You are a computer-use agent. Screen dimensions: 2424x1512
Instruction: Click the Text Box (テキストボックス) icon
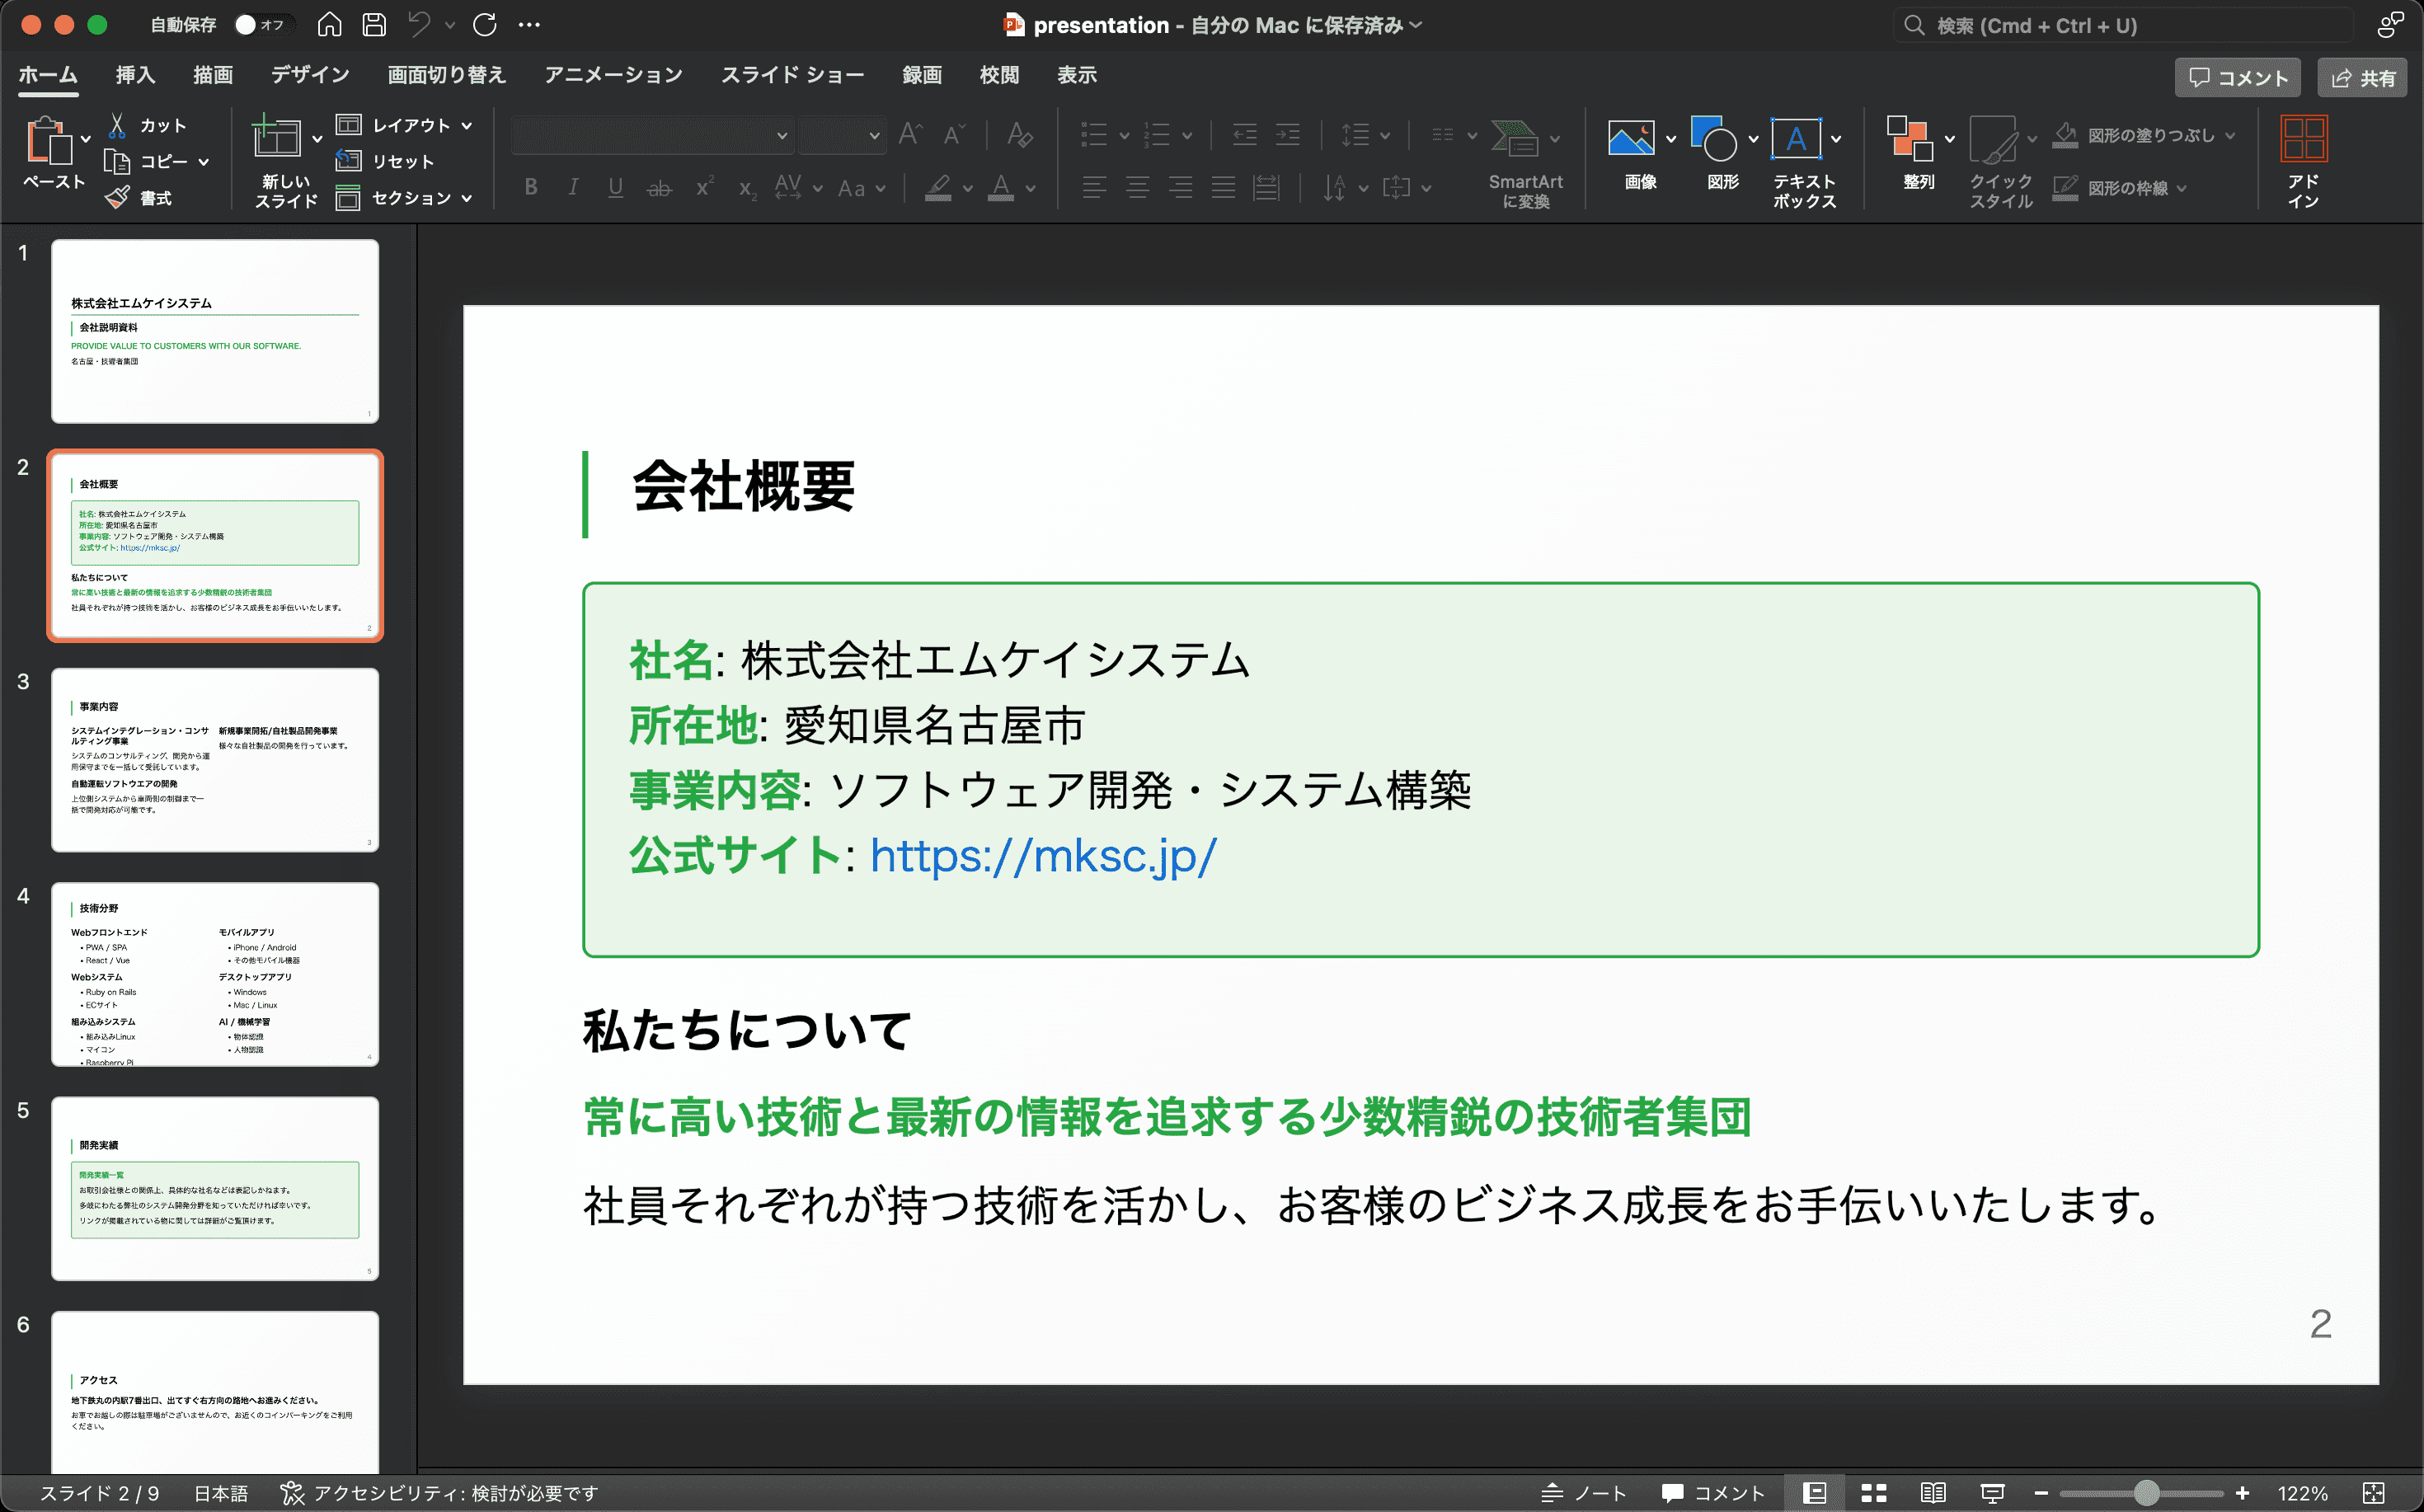pyautogui.click(x=1795, y=140)
